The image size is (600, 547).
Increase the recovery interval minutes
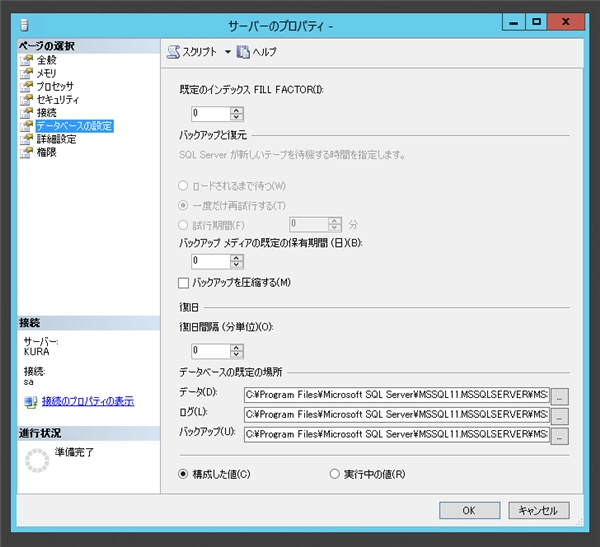(x=236, y=348)
